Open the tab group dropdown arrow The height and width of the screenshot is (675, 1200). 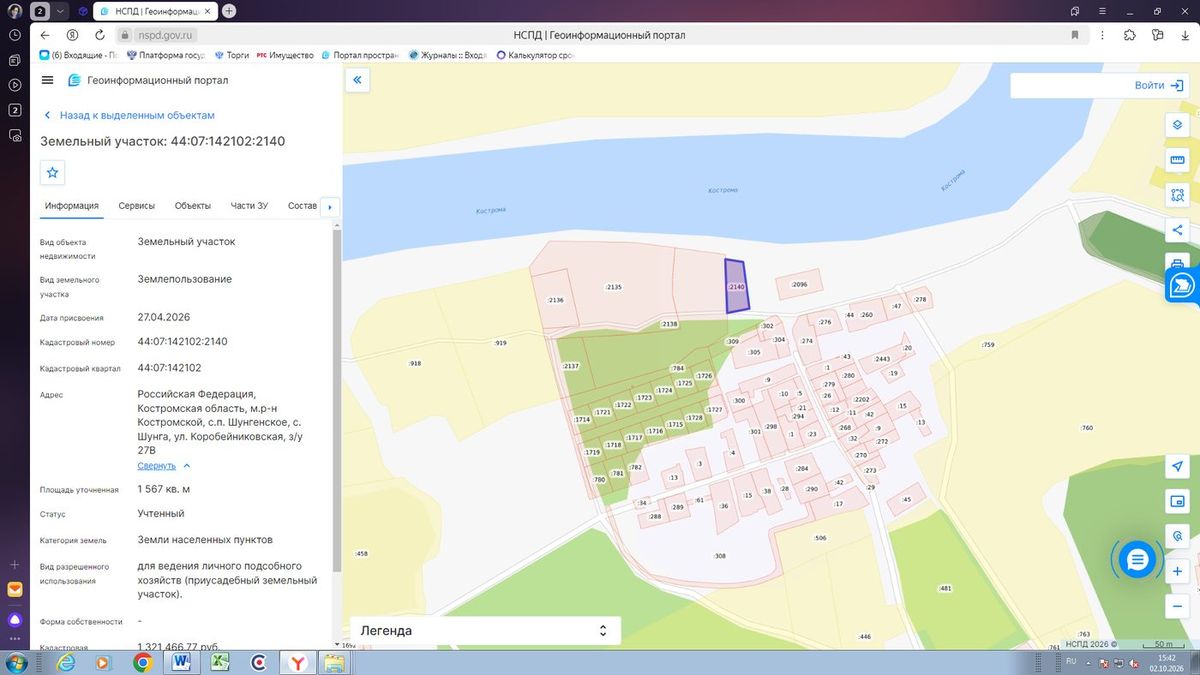point(61,11)
